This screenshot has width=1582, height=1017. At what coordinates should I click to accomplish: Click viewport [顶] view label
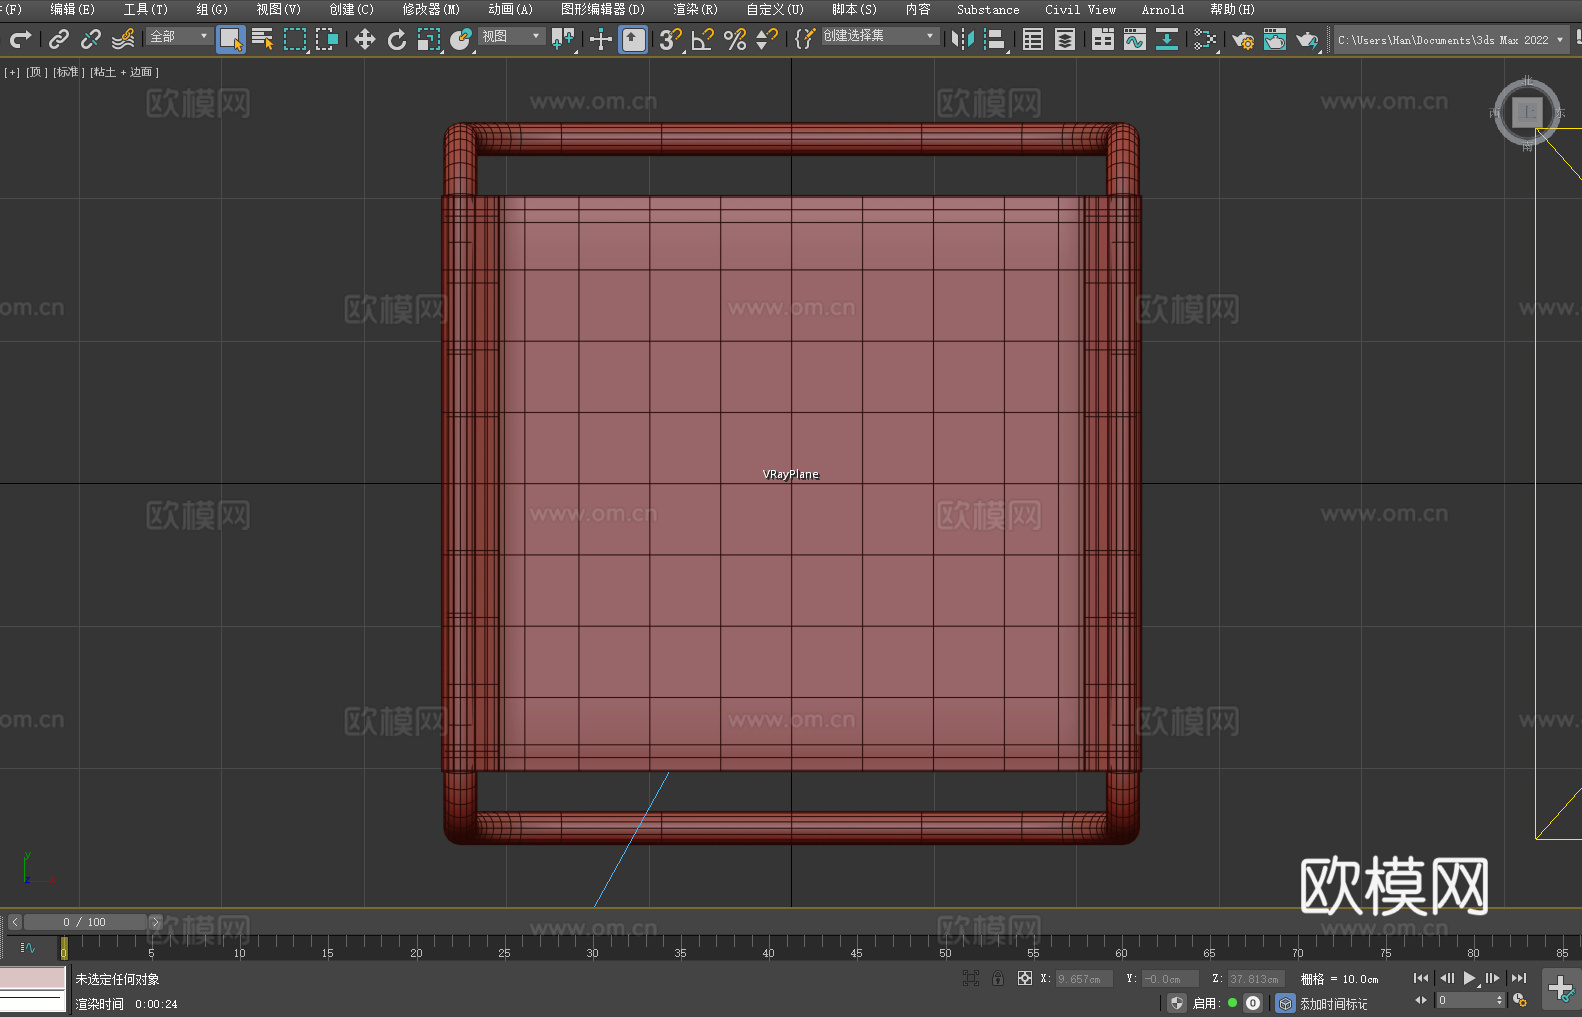tap(36, 72)
